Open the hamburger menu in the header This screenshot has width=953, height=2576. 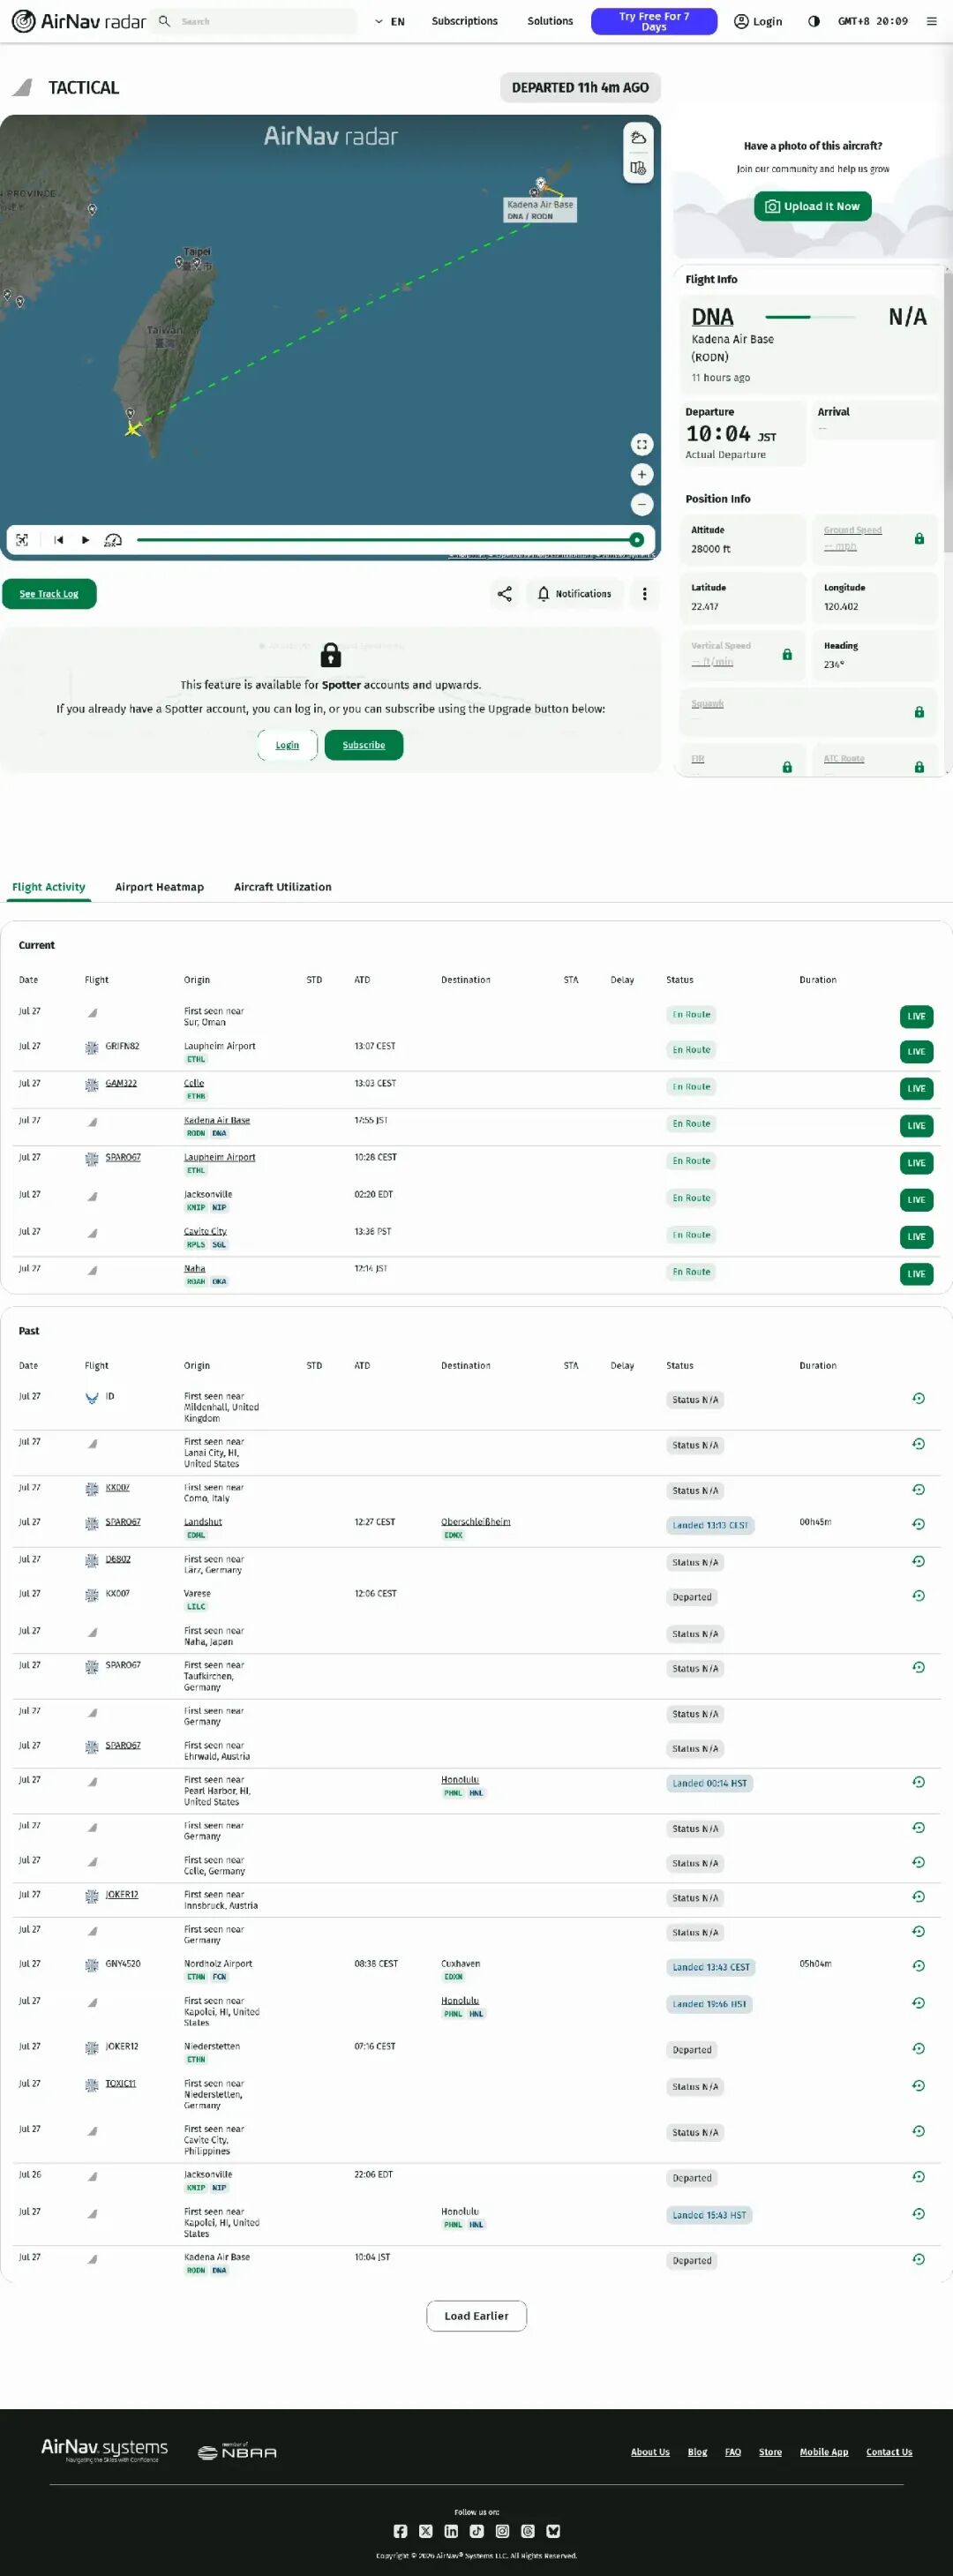click(x=931, y=21)
